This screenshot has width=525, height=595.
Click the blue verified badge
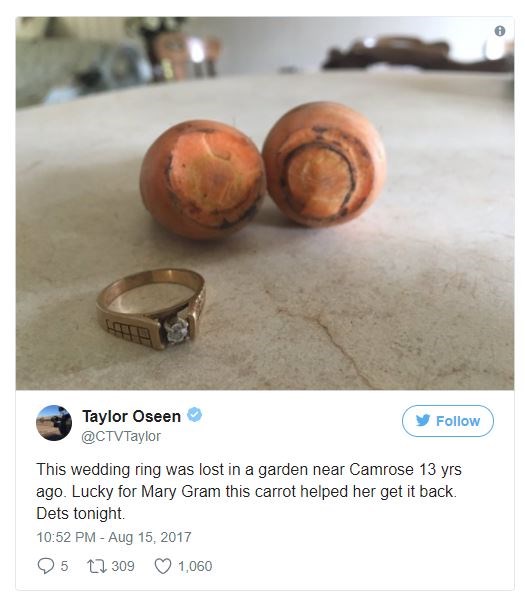[195, 415]
